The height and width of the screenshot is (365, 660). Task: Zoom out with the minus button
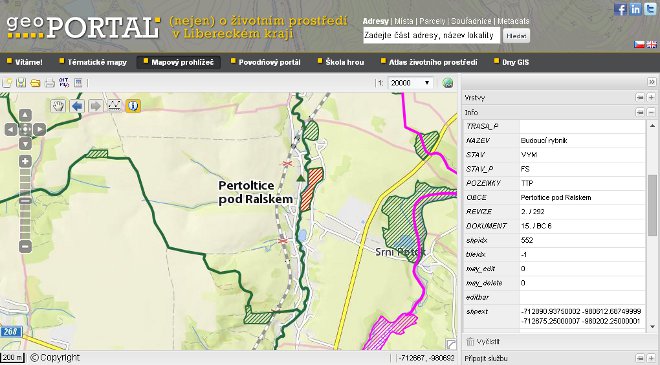coord(25,246)
